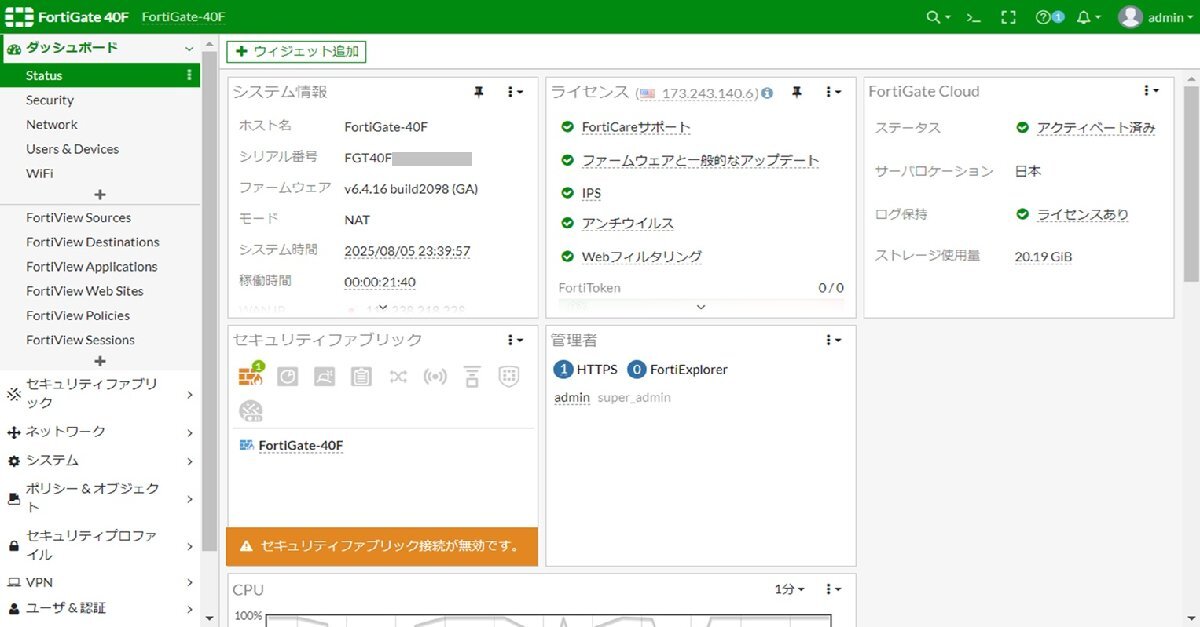Screen dimensions: 1200x627
Task: Expand the license widget bottom chevron
Action: click(701, 307)
